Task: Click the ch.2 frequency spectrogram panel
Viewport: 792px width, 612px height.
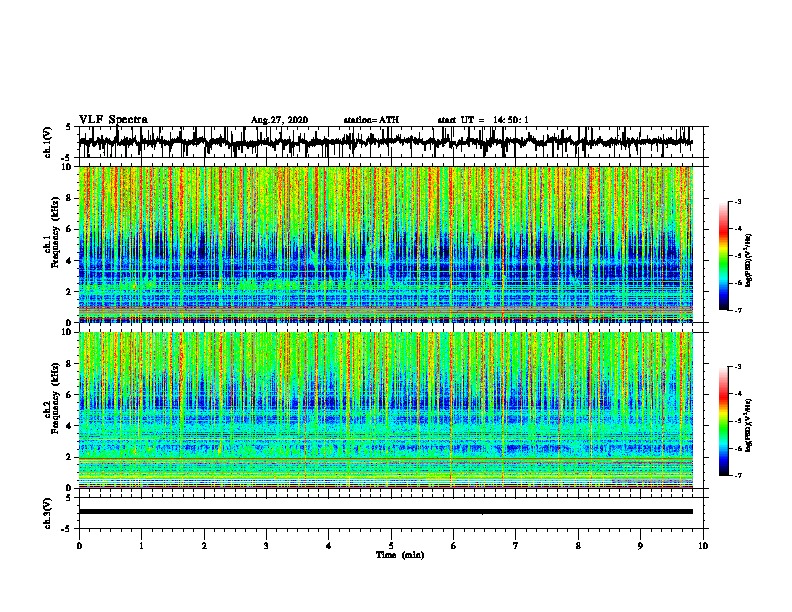Action: click(386, 410)
